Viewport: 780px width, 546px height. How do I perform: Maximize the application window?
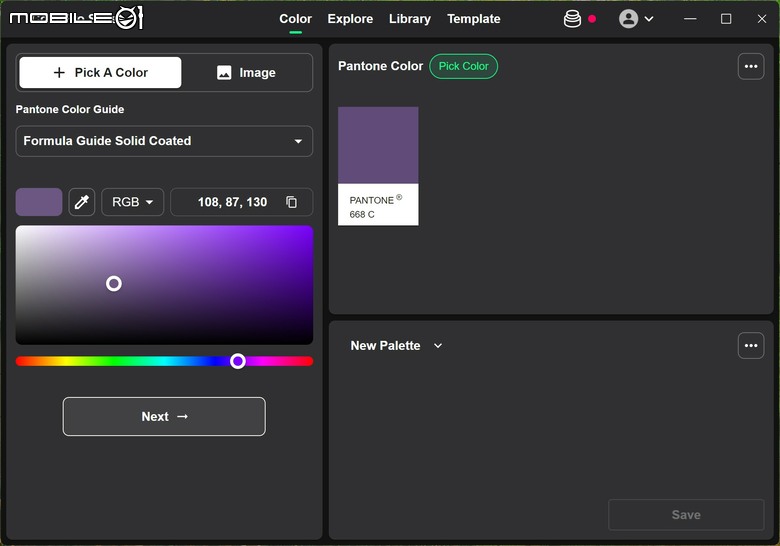click(x=726, y=19)
